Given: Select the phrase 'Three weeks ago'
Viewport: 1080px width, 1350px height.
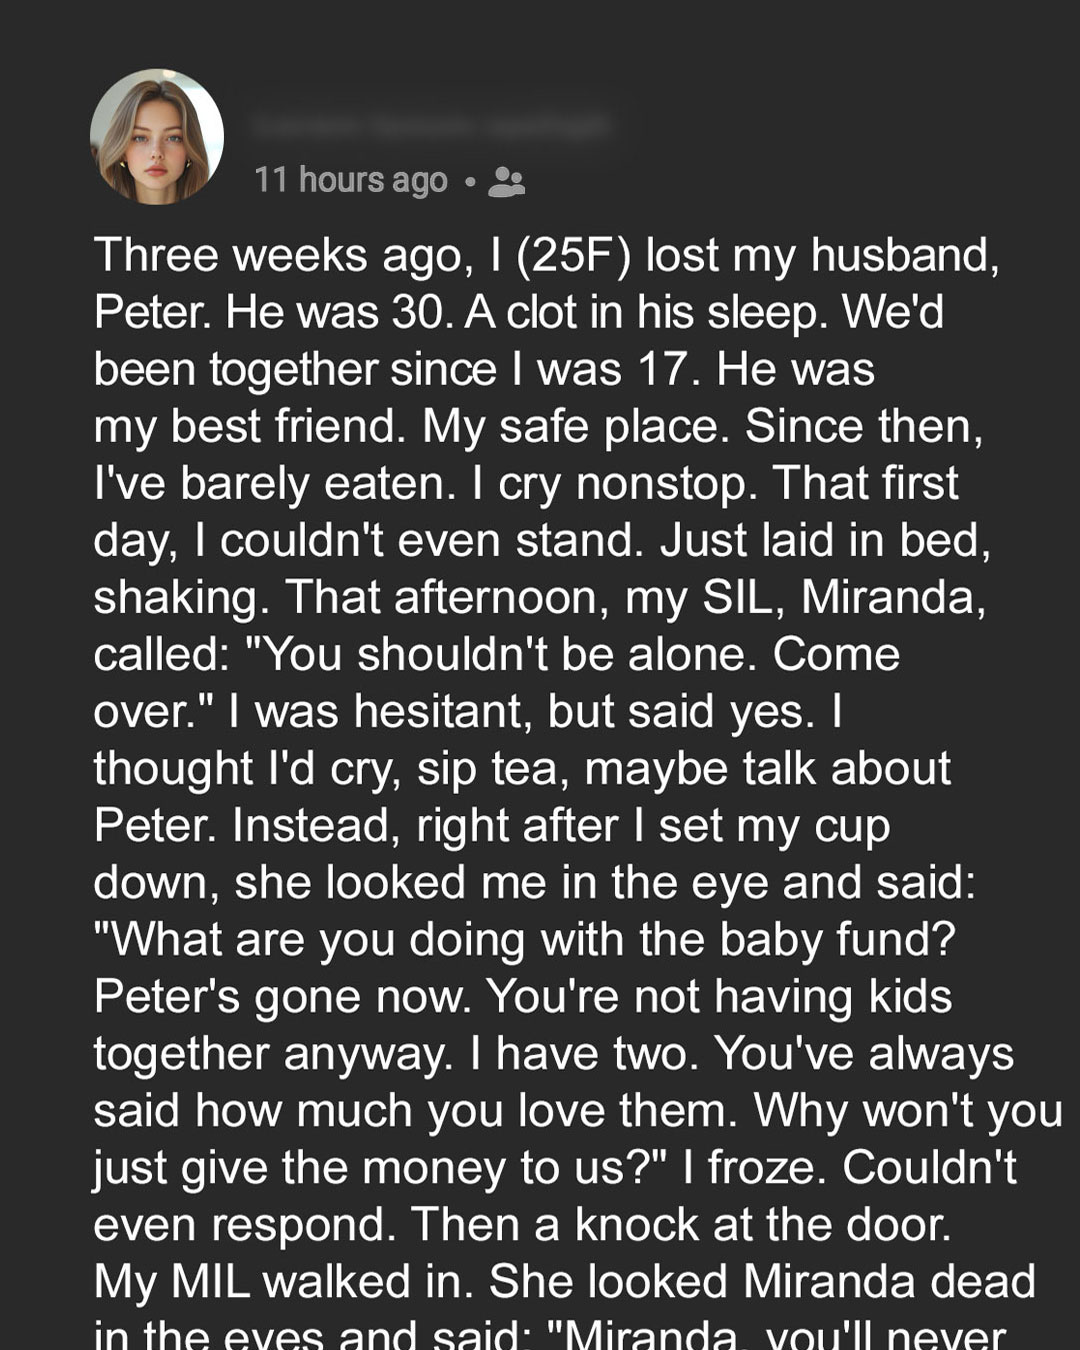Looking at the screenshot, I should 277,256.
